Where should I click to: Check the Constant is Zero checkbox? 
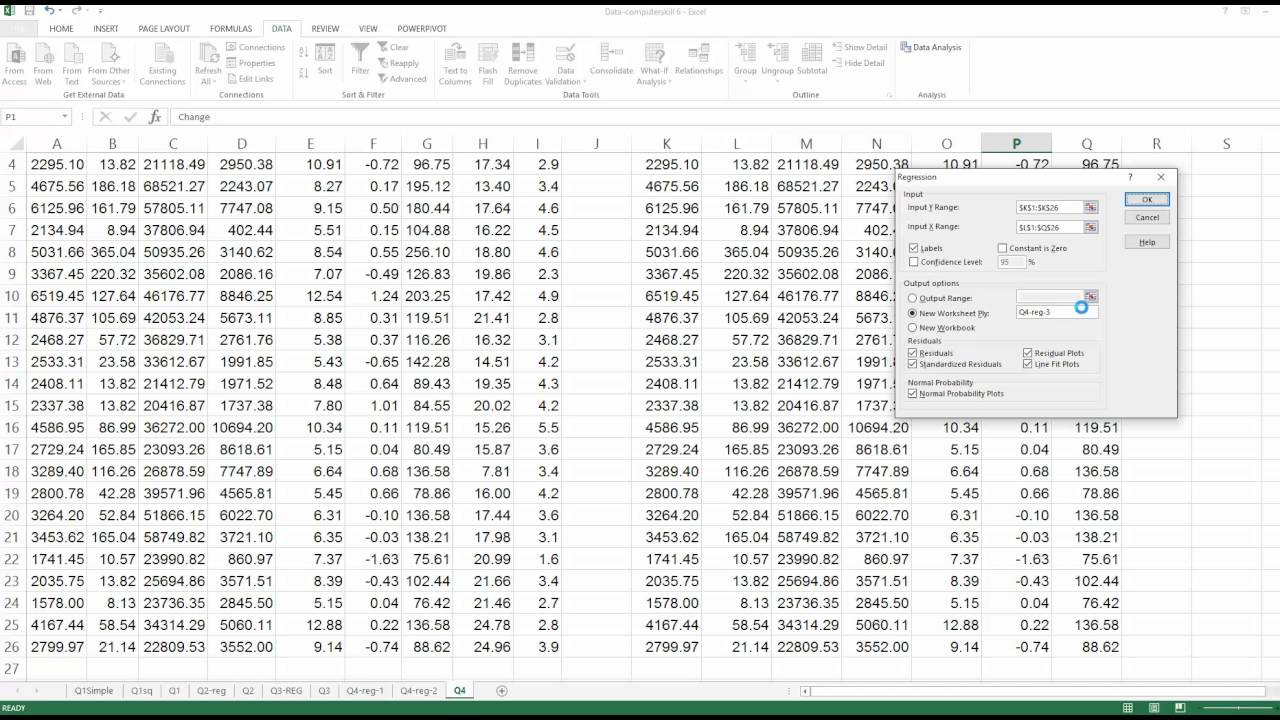click(x=1003, y=248)
